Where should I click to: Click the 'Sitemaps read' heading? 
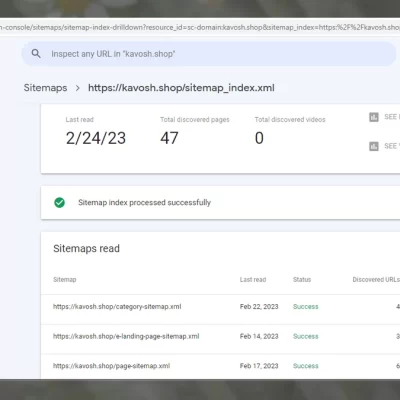click(86, 248)
